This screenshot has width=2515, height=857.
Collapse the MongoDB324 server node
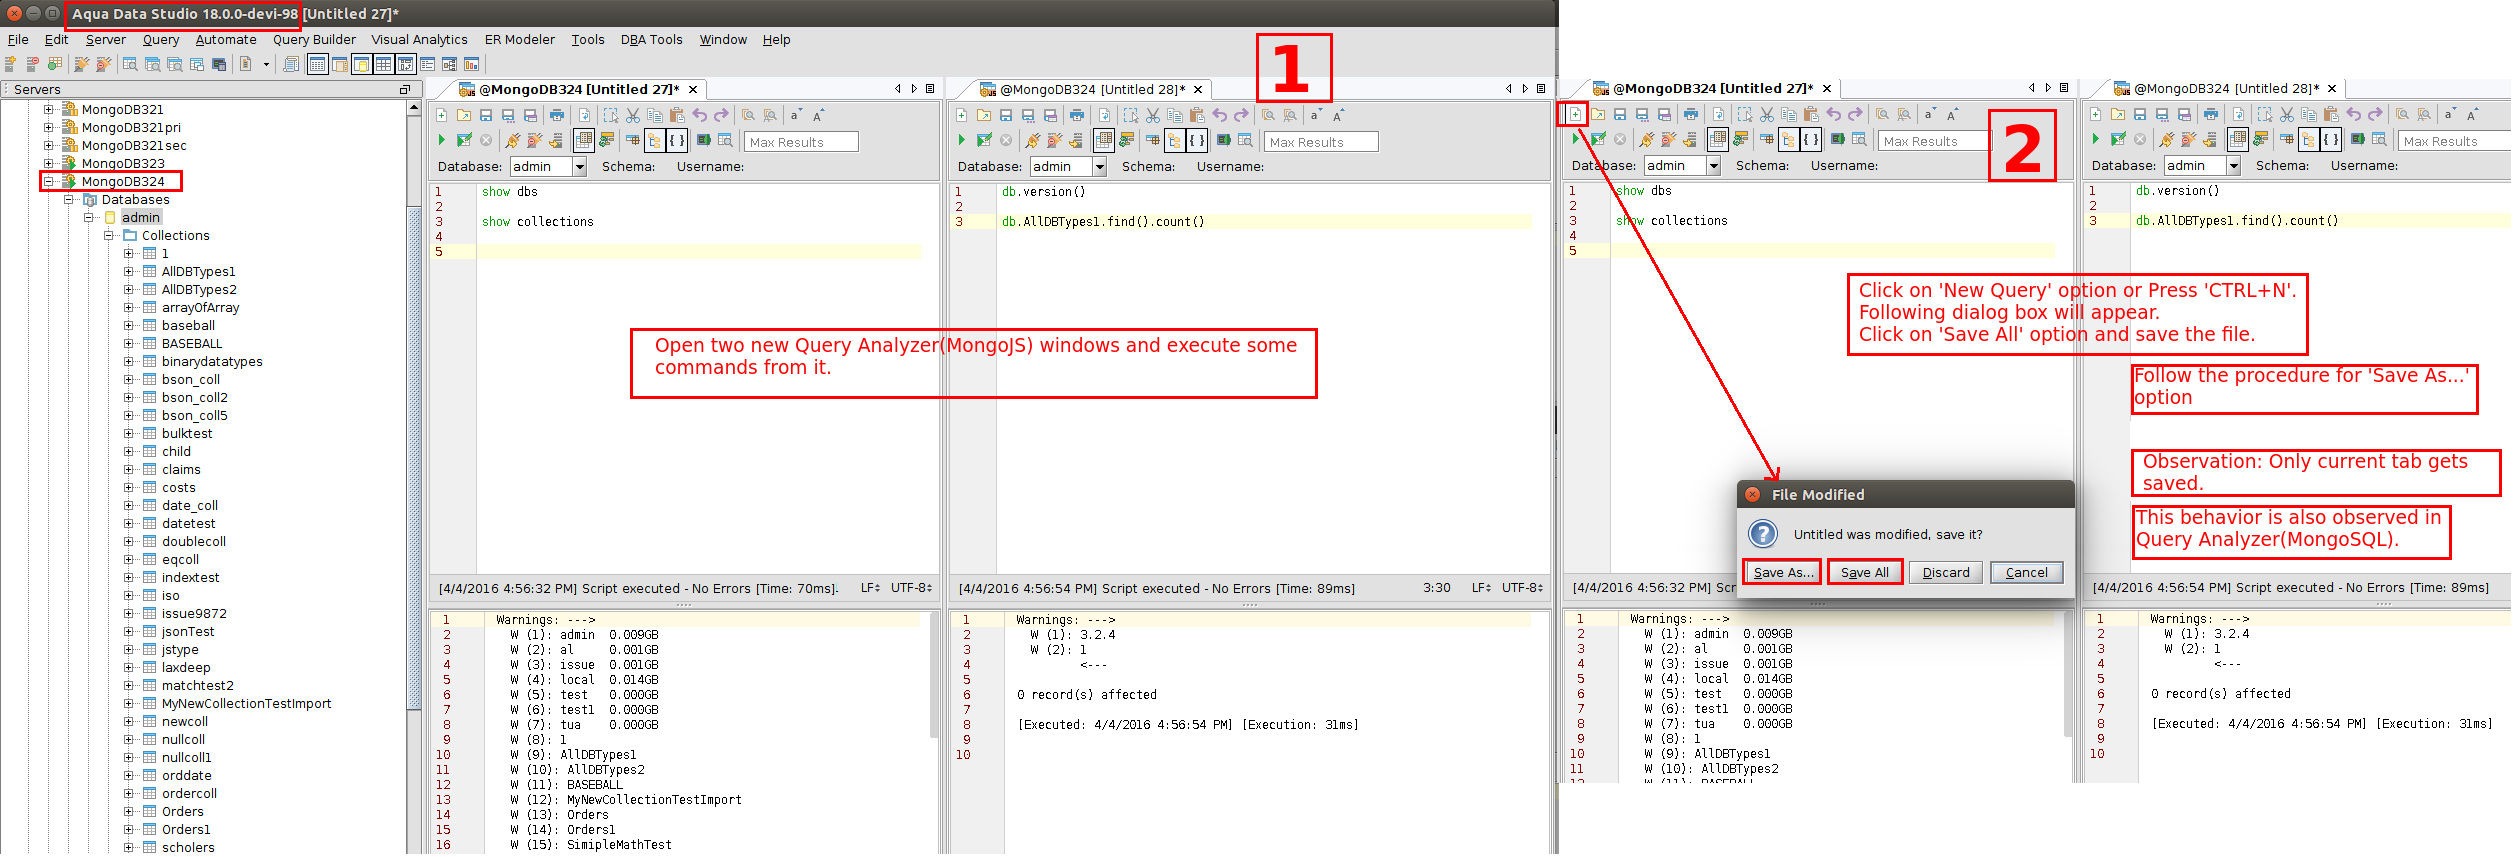pyautogui.click(x=48, y=182)
